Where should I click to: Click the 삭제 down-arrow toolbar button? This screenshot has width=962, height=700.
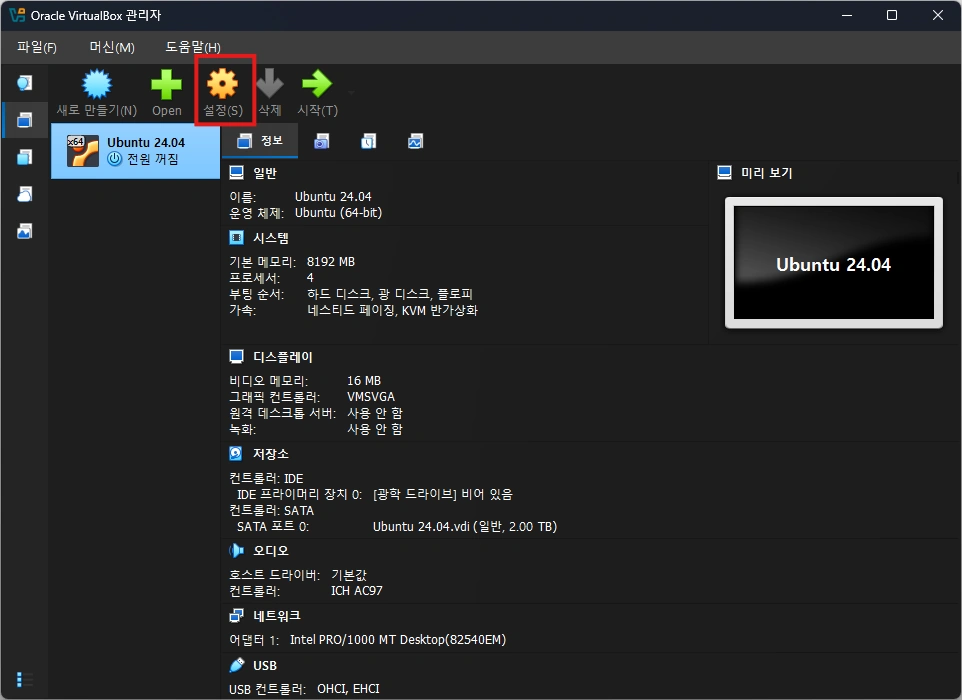[269, 93]
